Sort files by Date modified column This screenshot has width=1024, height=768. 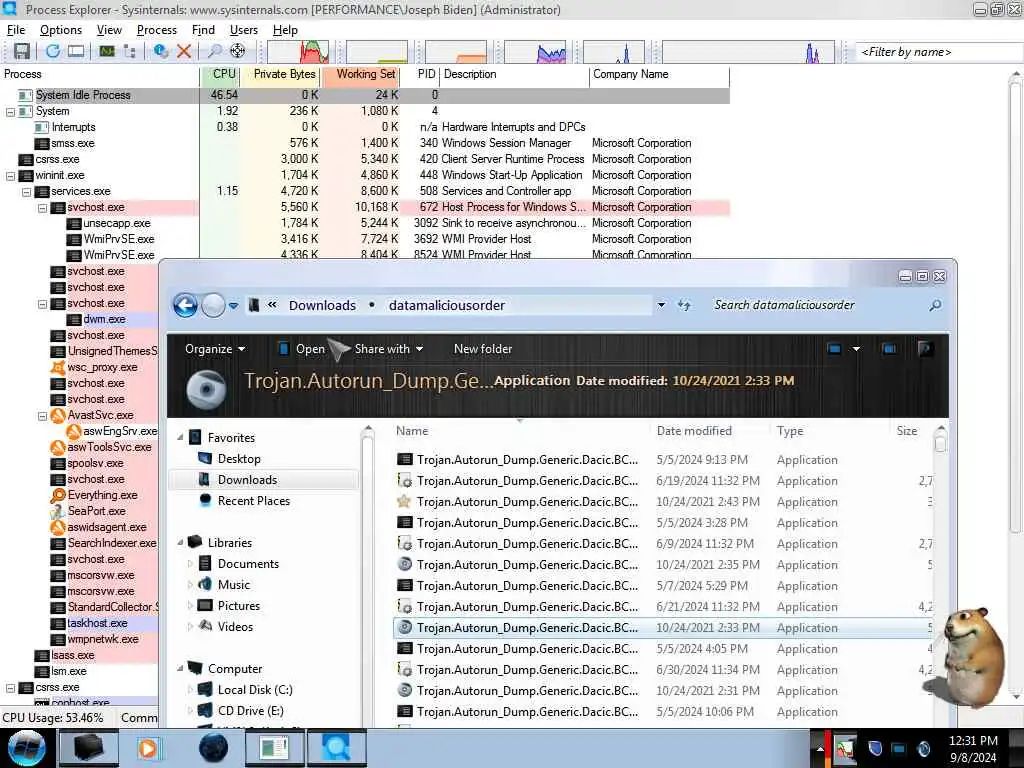click(x=694, y=431)
